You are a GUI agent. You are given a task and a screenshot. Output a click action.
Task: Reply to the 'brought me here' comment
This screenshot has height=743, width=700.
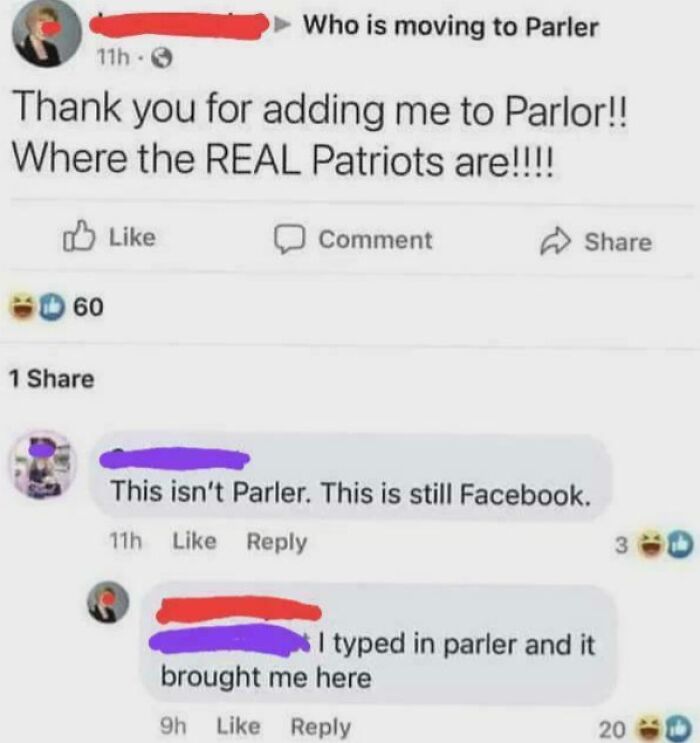click(x=320, y=727)
